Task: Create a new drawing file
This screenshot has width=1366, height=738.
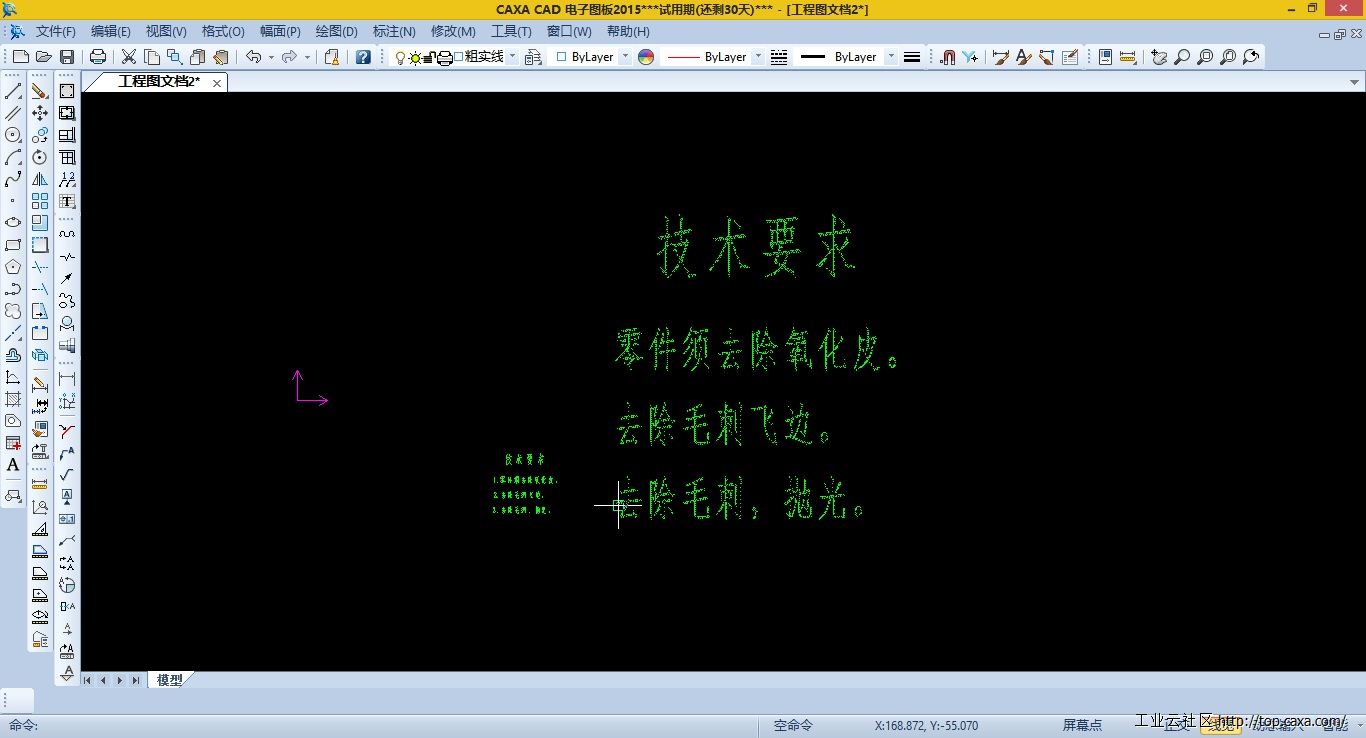Action: [20, 57]
